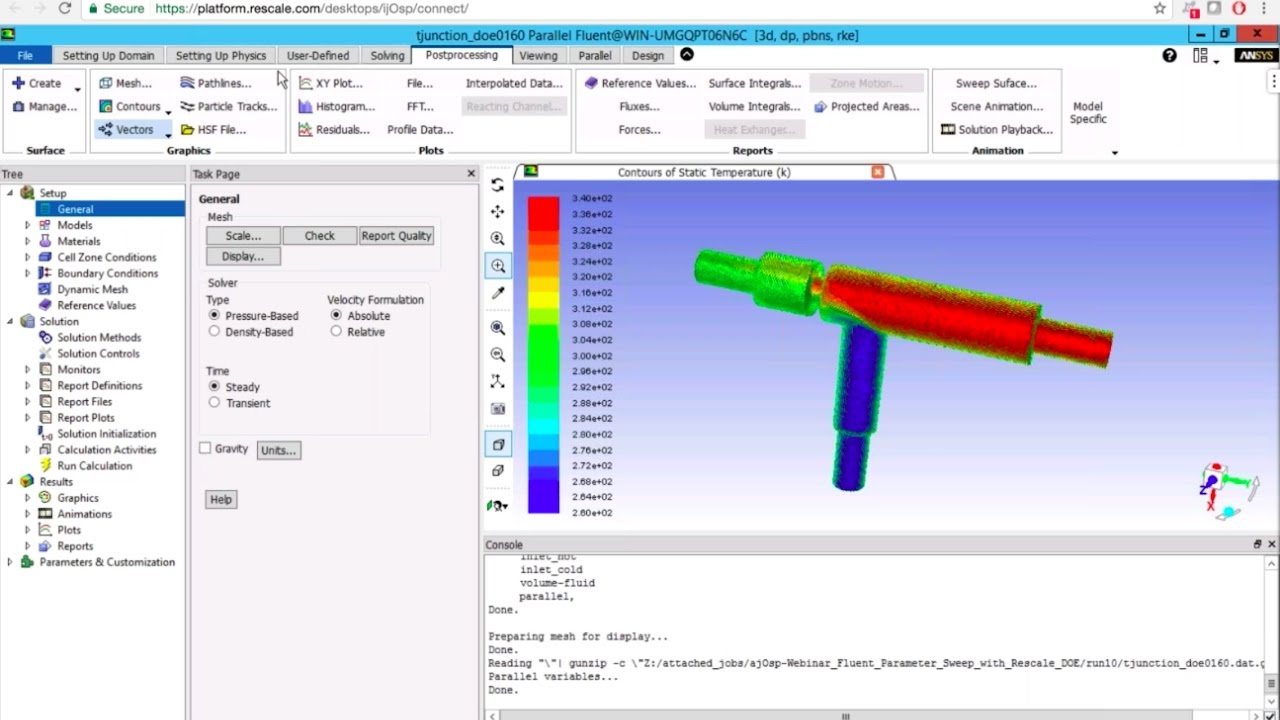
Task: Select the probe eyedropper tool
Action: 497,293
